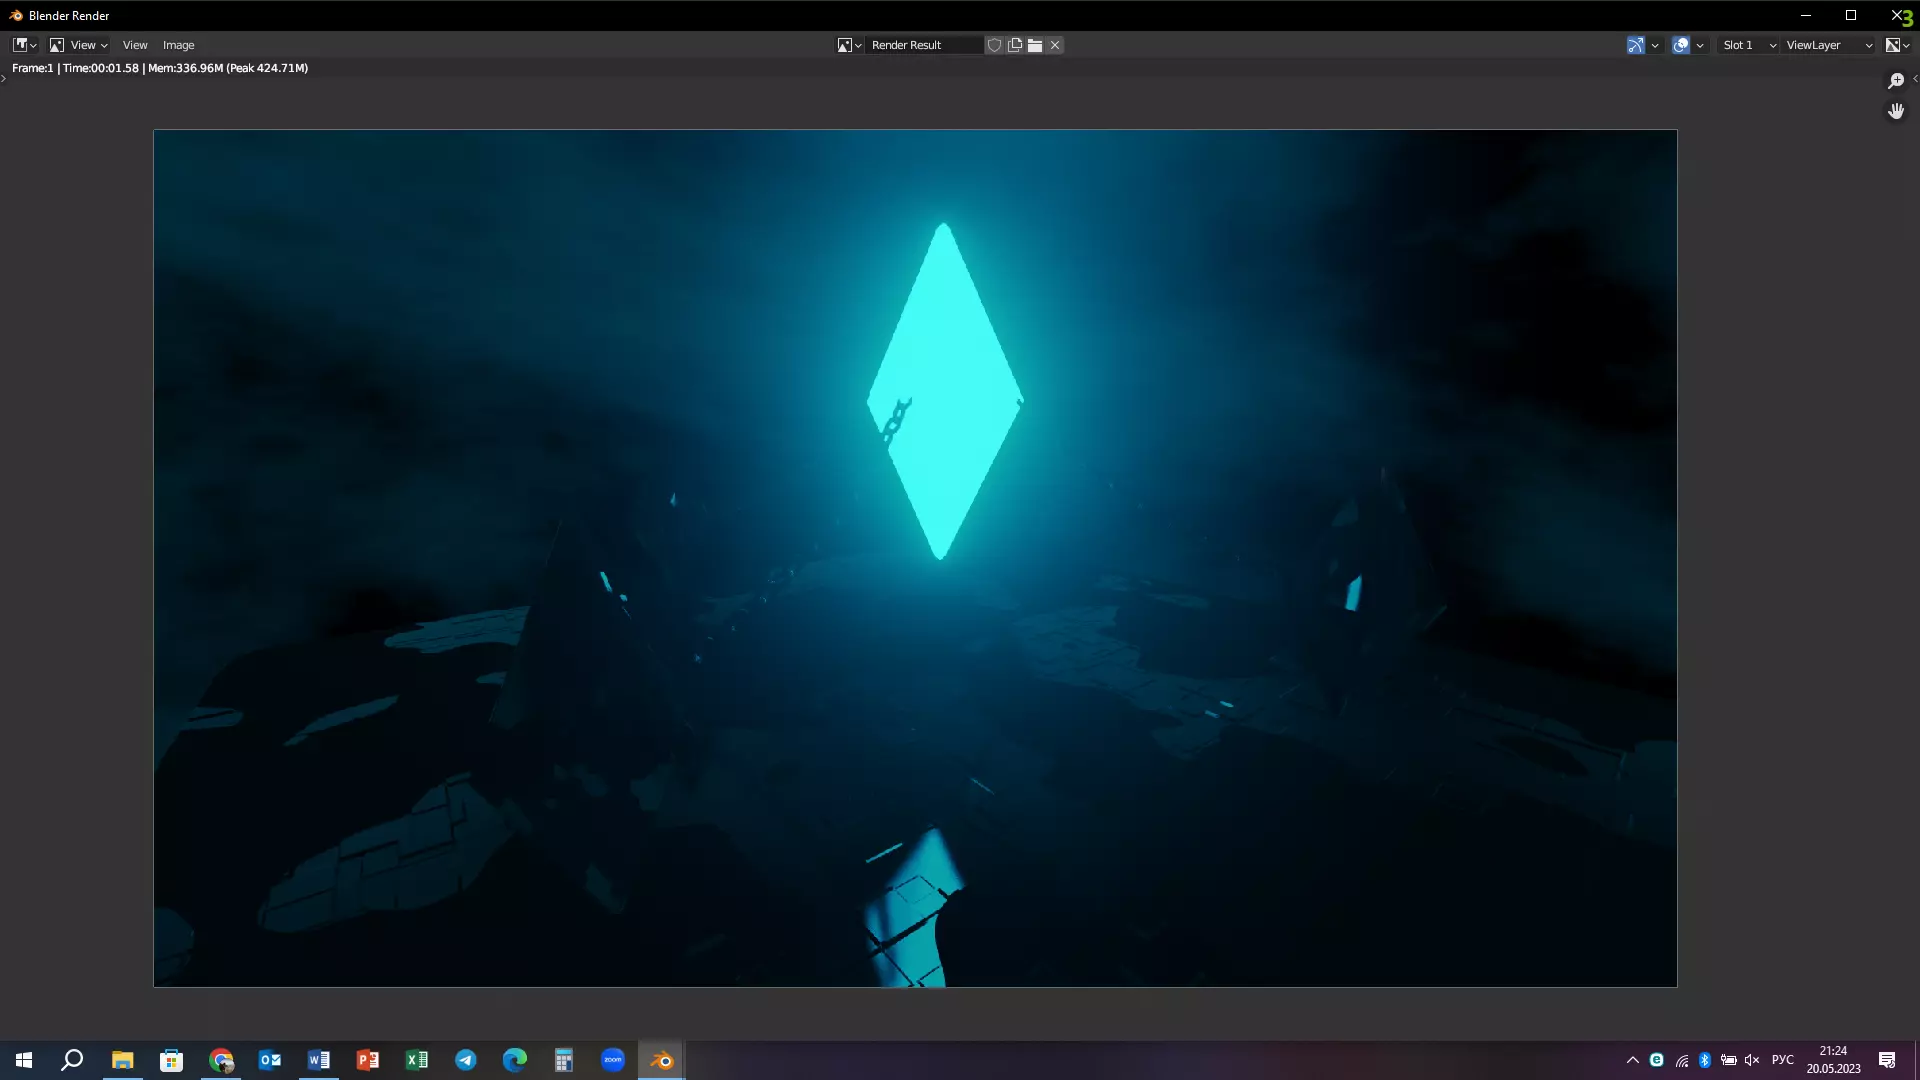This screenshot has height=1080, width=1920.
Task: Expand the right sidebar arrow
Action: pos(1915,78)
